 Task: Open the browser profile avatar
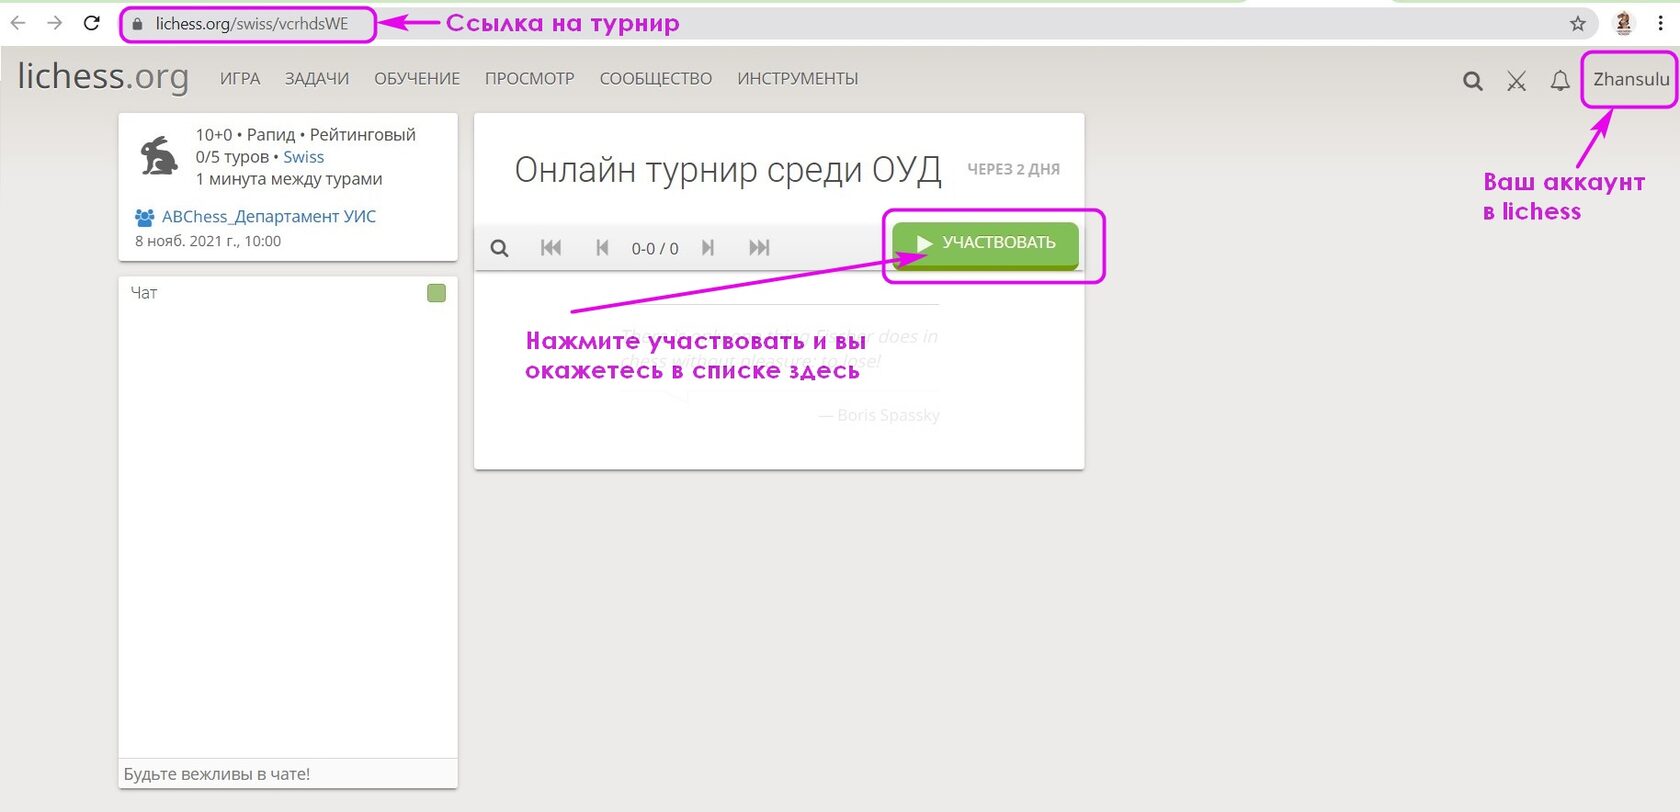pos(1624,23)
